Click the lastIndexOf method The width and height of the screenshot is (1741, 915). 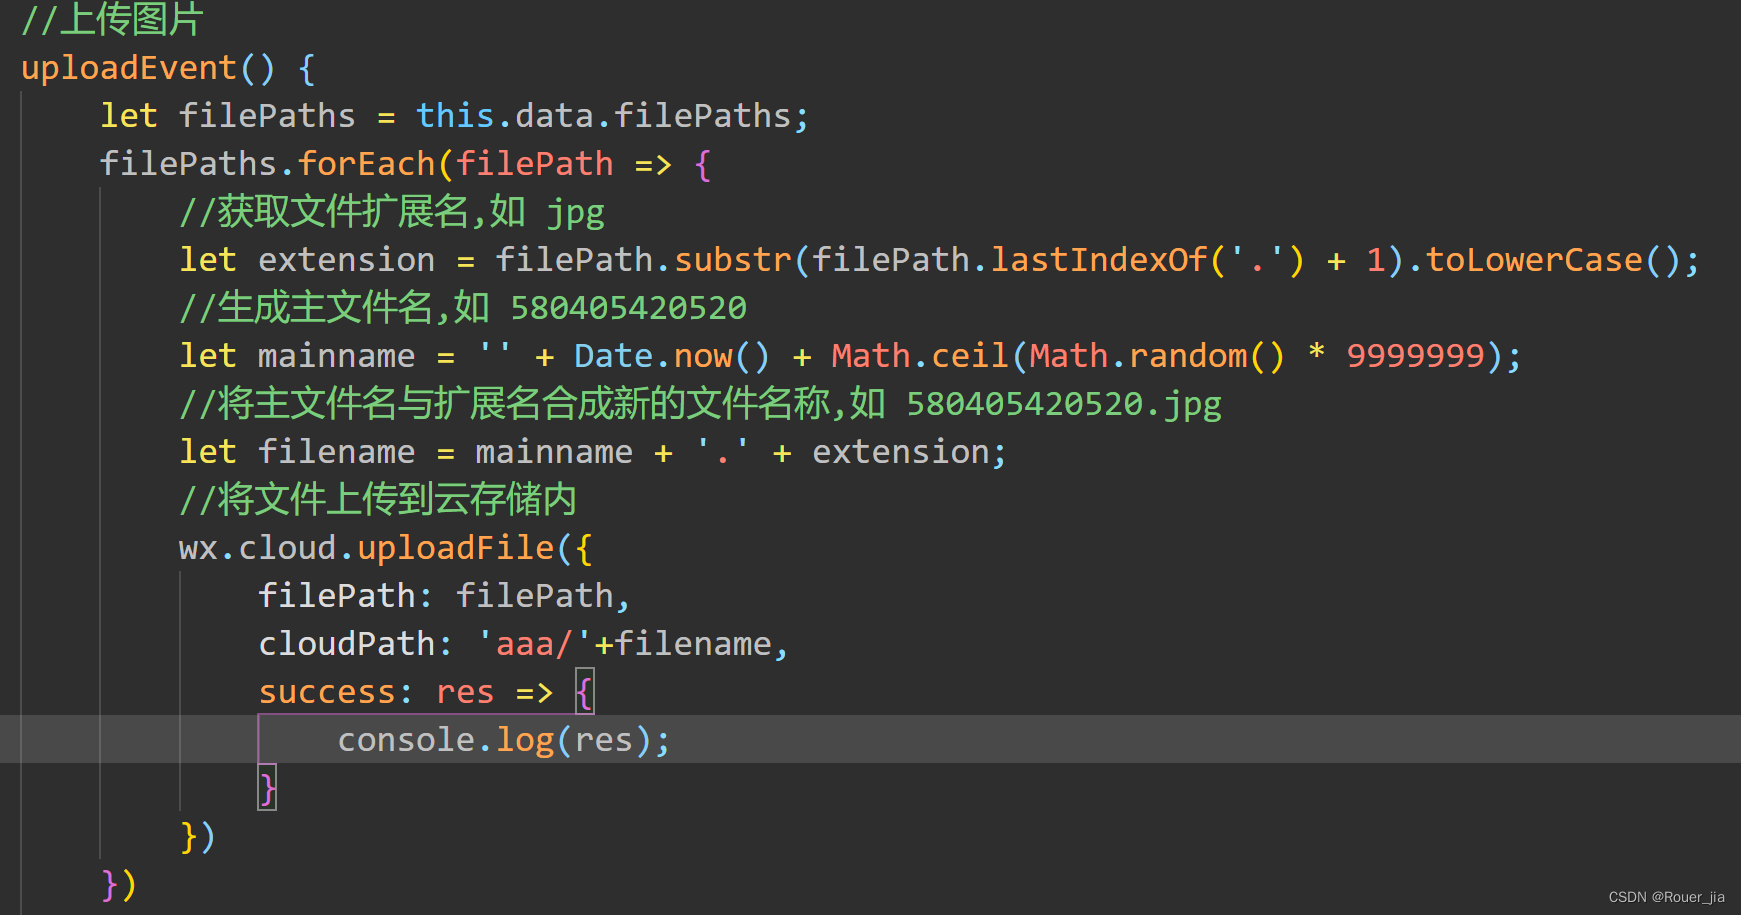pos(1099,260)
